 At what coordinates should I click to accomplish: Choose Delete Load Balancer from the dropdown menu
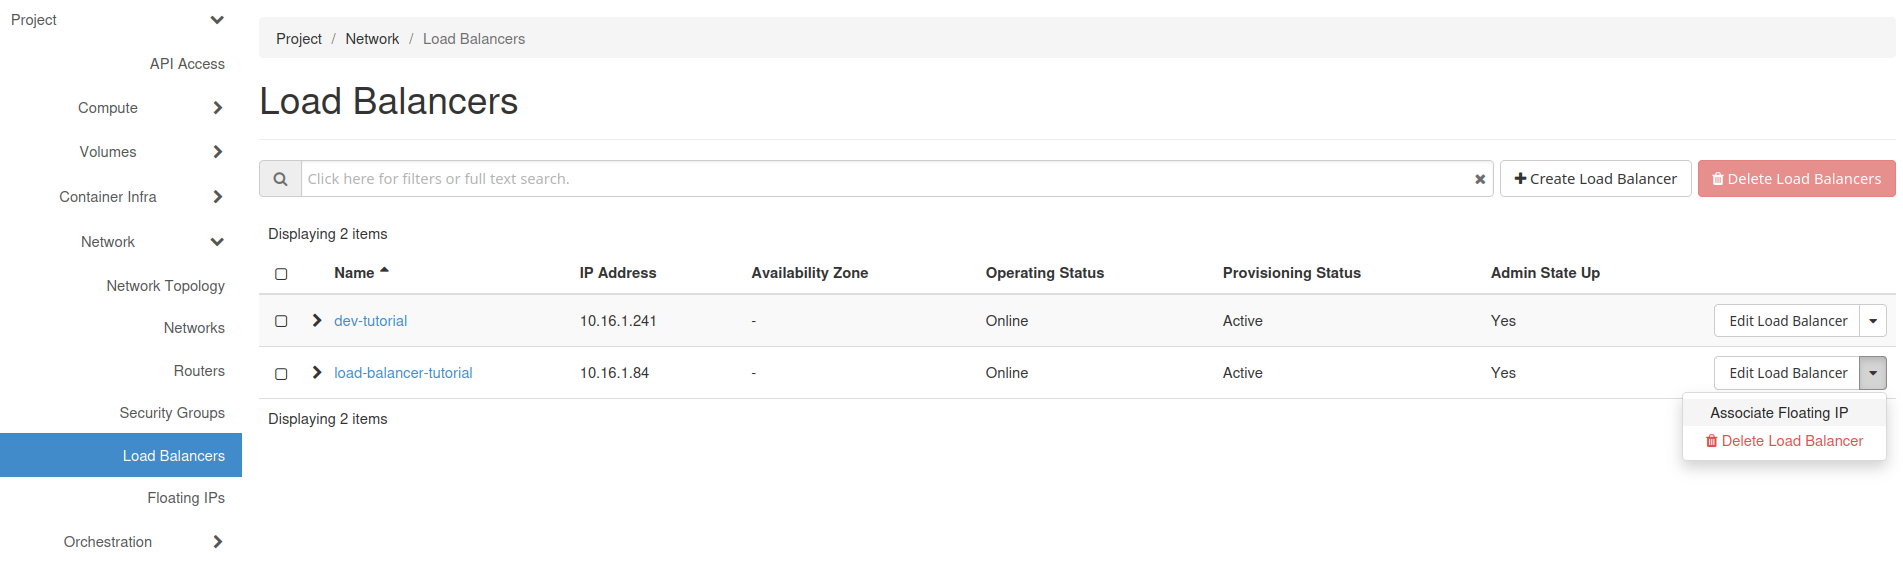click(1784, 441)
